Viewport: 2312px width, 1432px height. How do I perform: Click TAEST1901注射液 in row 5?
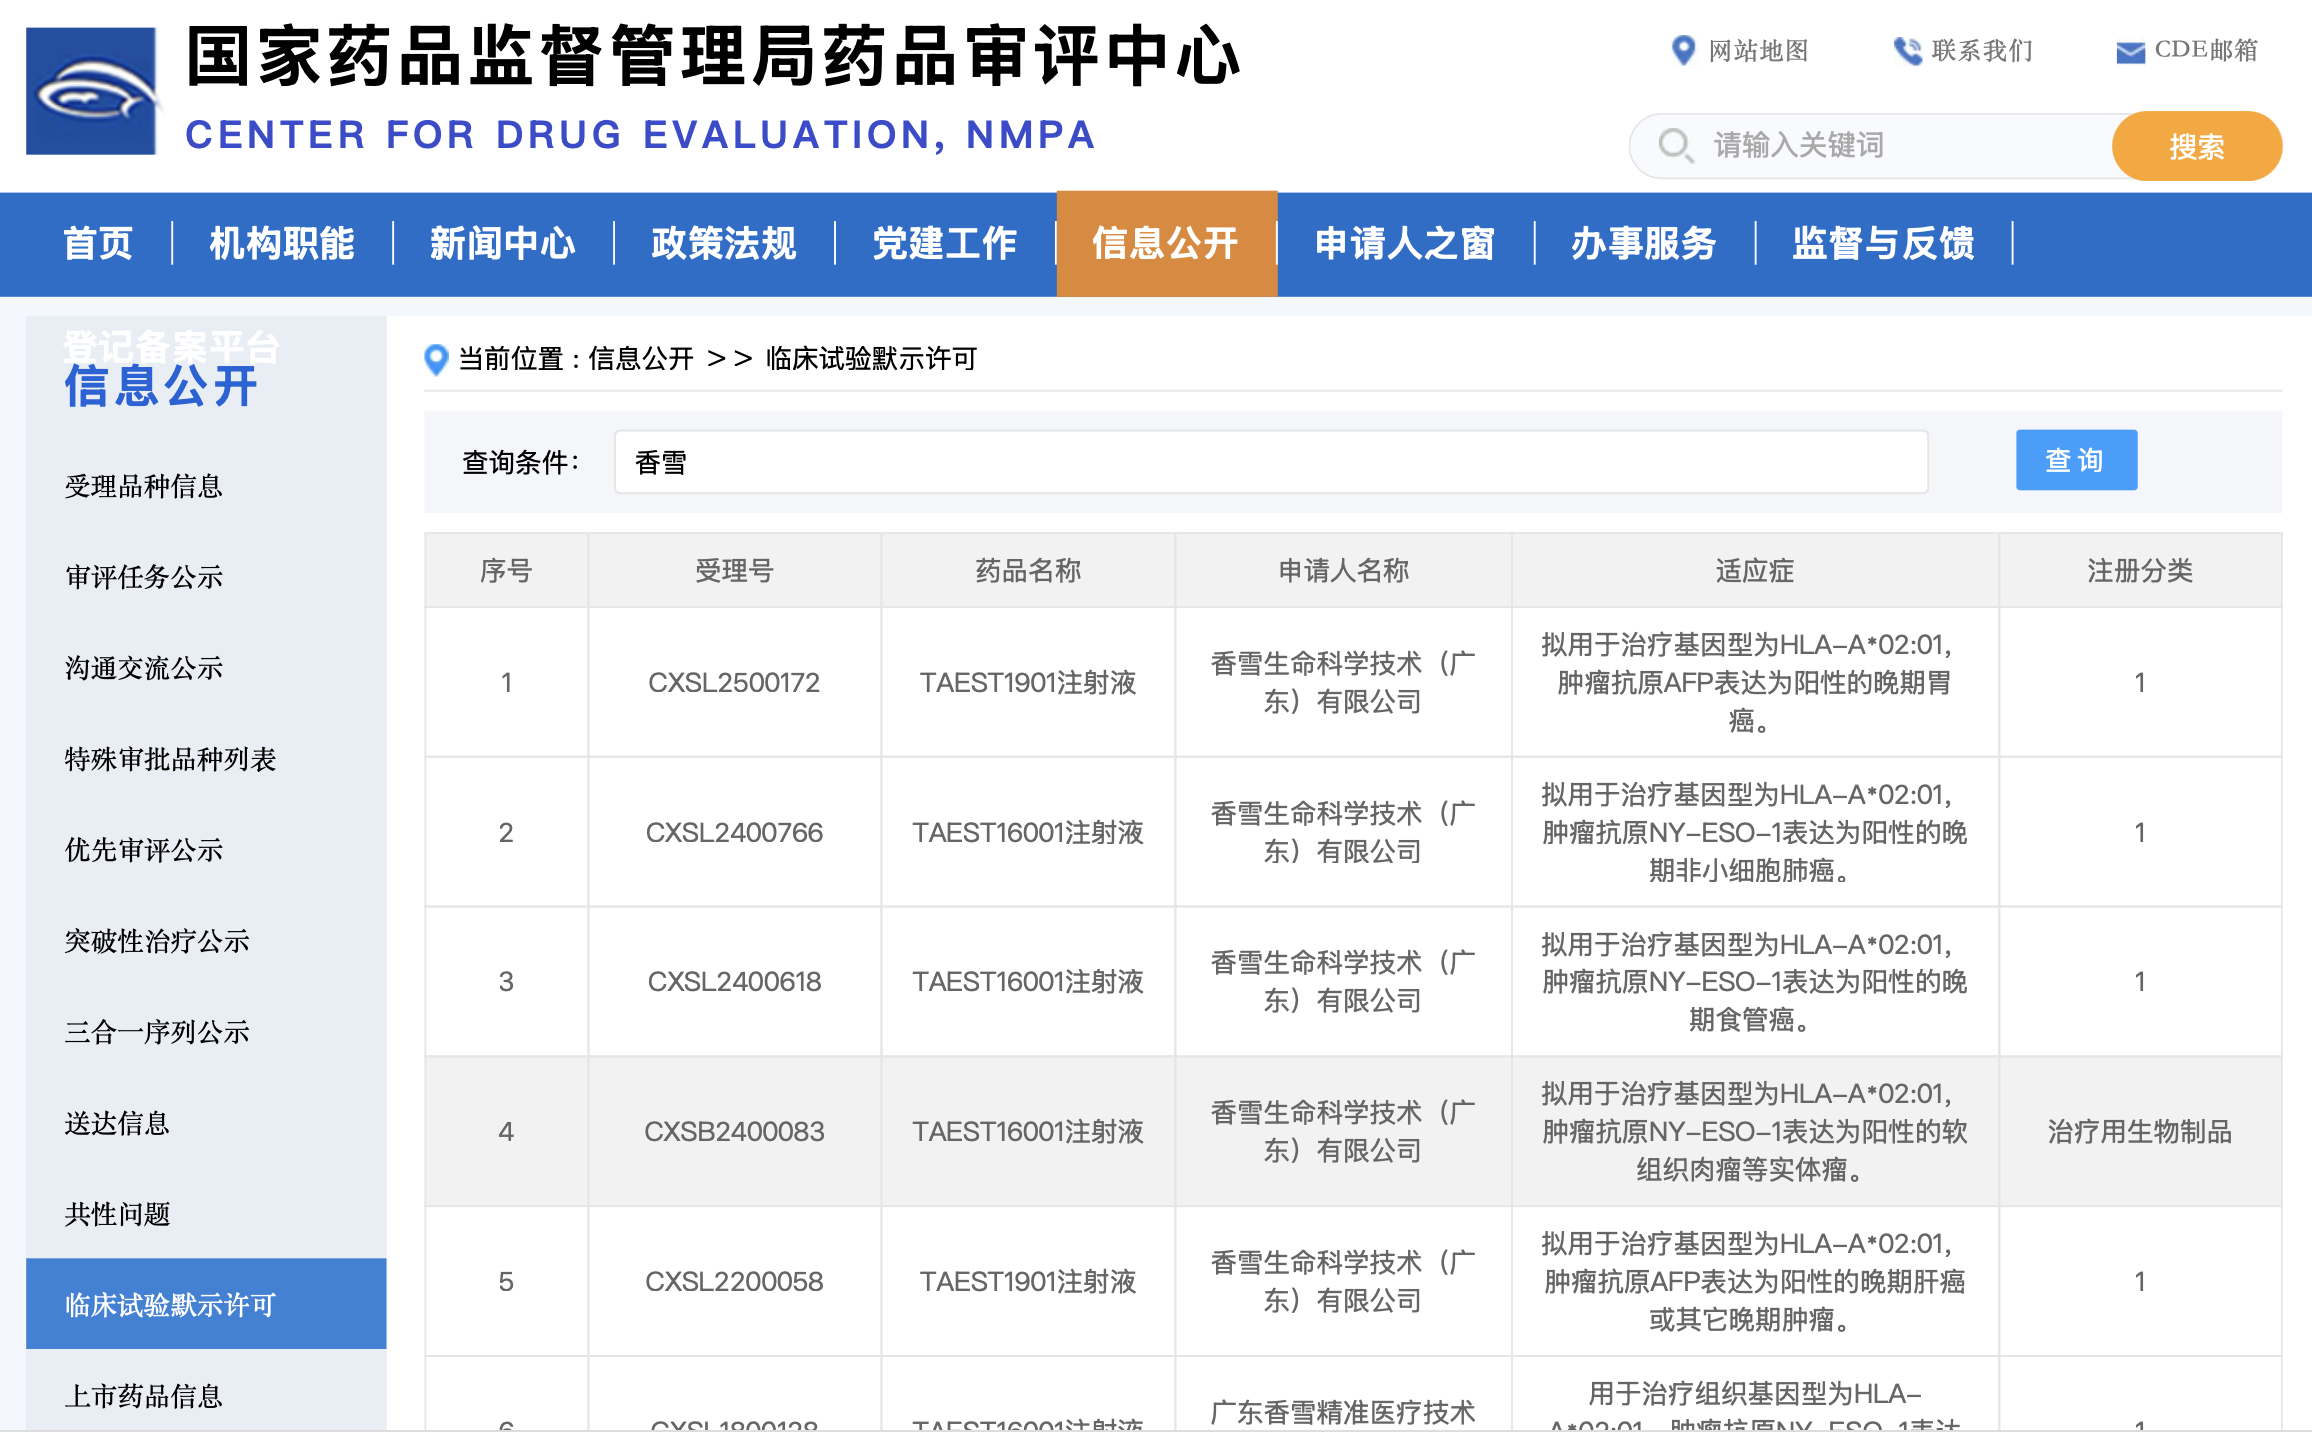[1028, 1282]
